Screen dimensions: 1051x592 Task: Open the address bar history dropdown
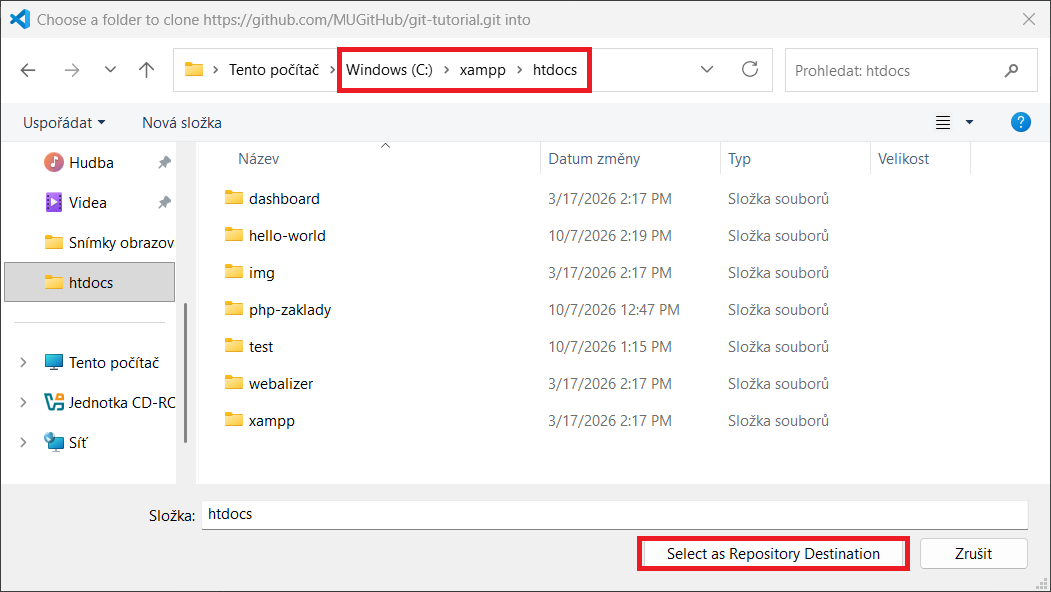pos(706,69)
